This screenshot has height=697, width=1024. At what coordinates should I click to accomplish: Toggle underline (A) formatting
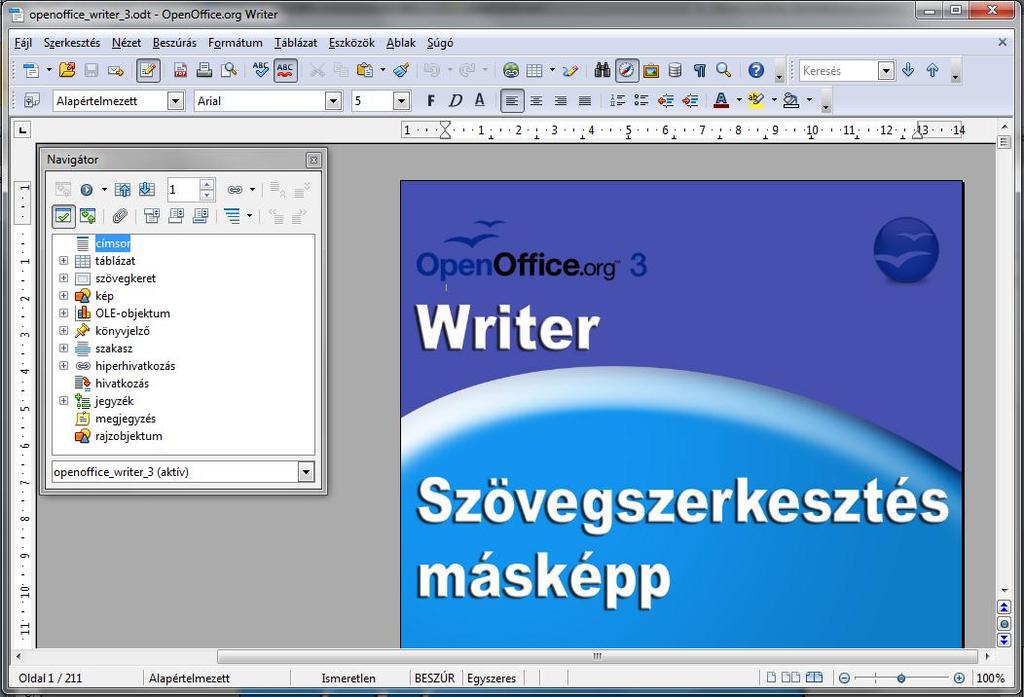(480, 101)
